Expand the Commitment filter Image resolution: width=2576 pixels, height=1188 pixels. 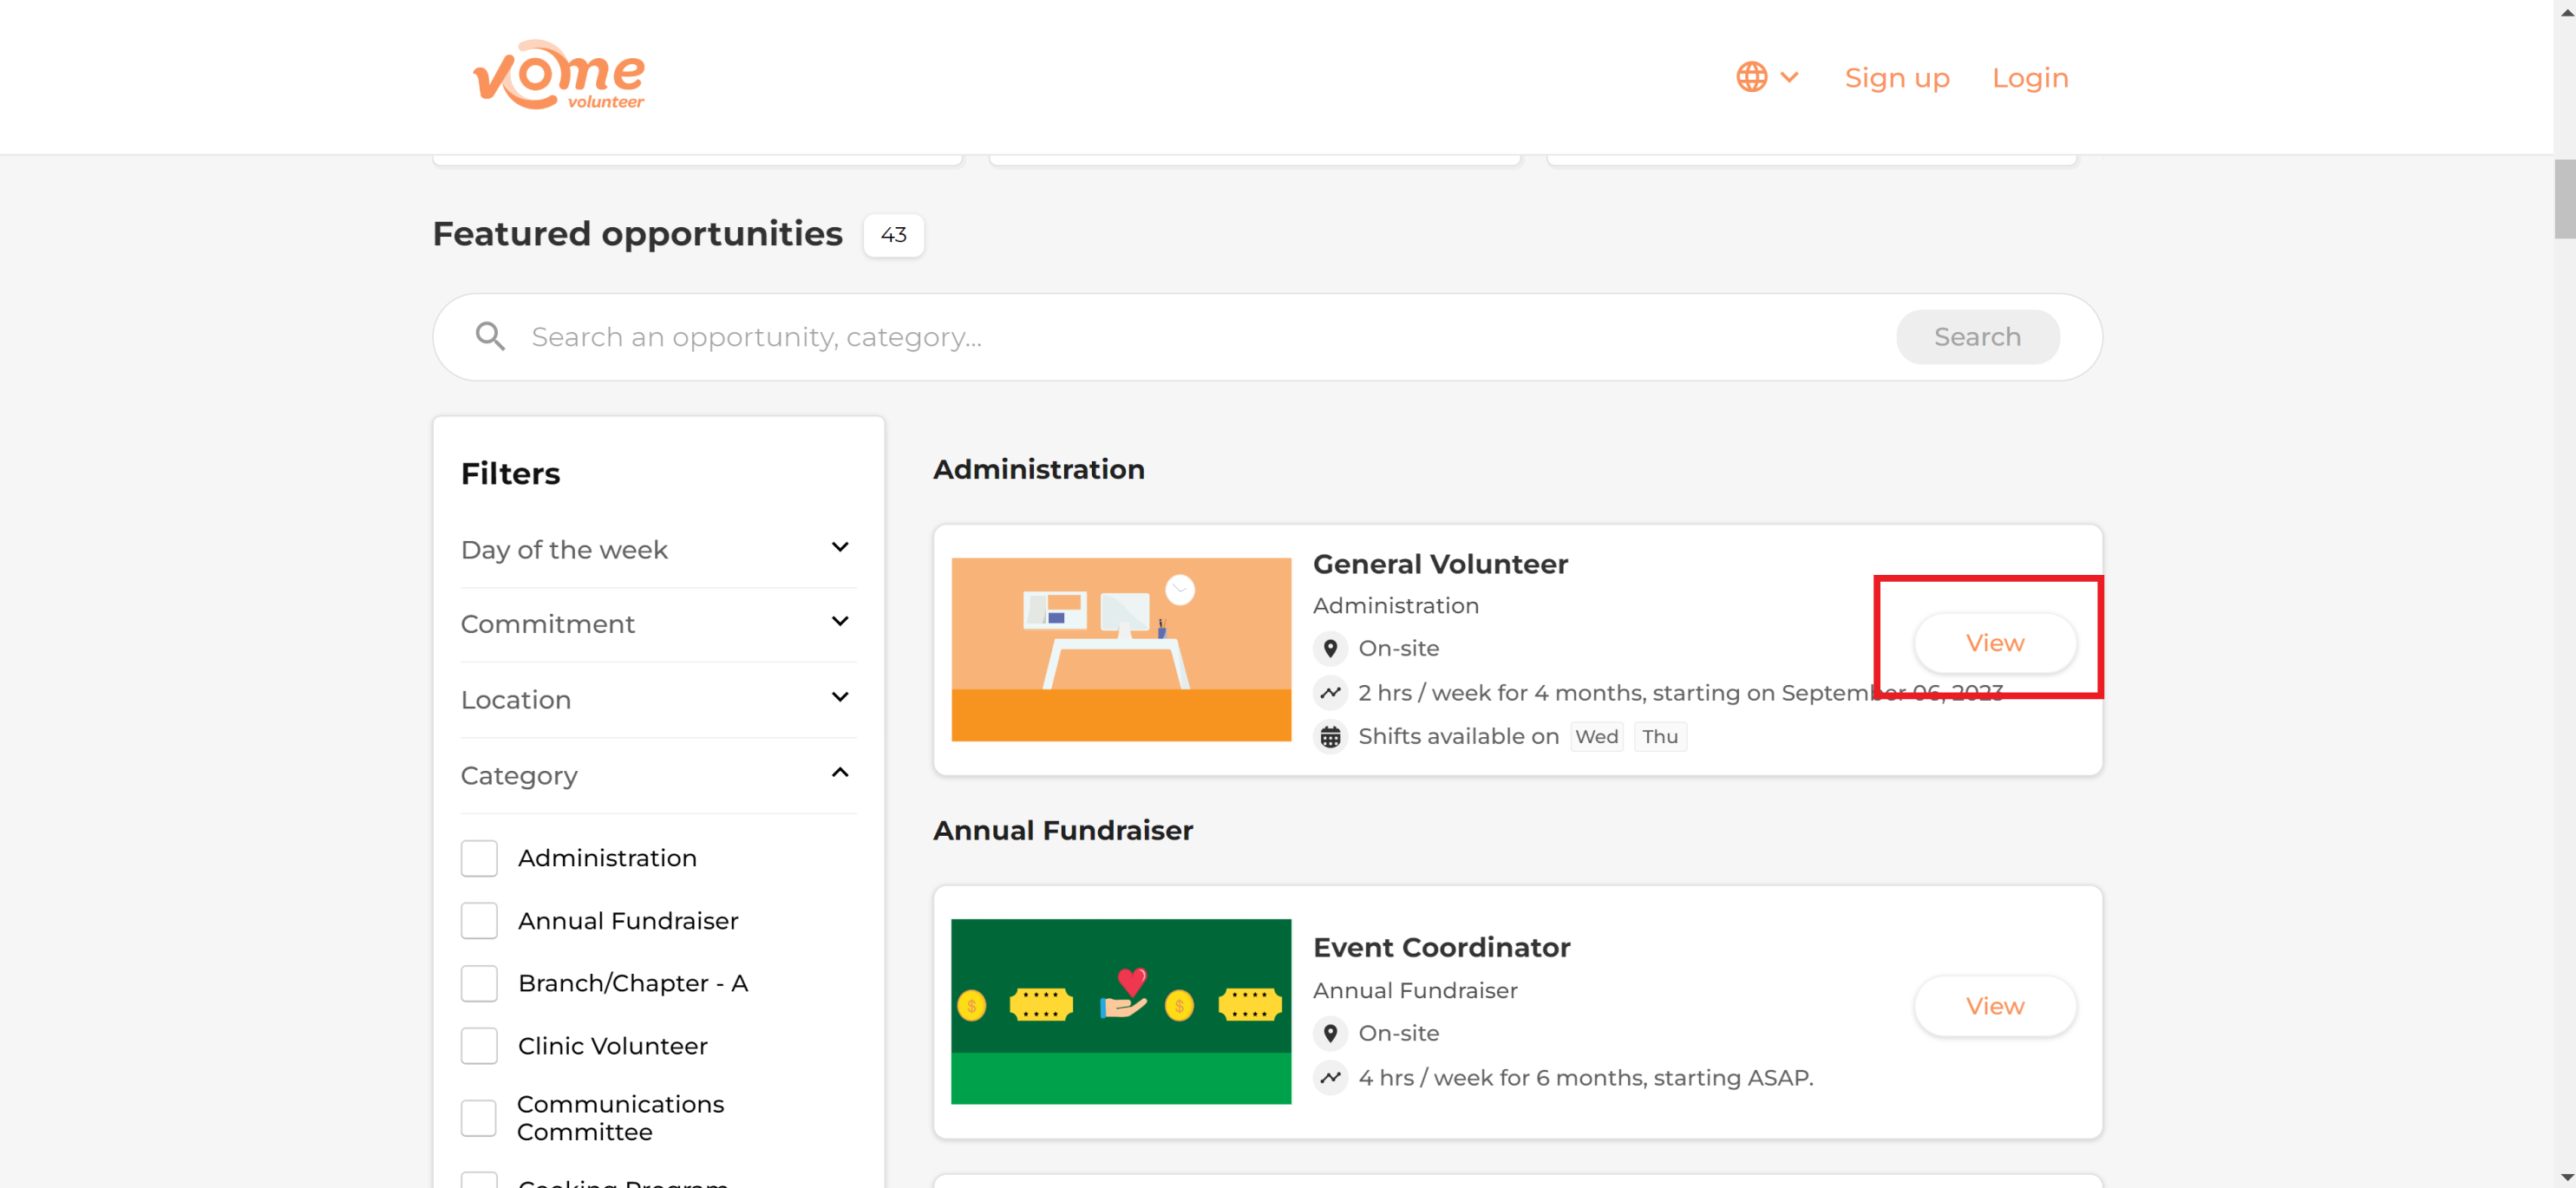pos(658,624)
